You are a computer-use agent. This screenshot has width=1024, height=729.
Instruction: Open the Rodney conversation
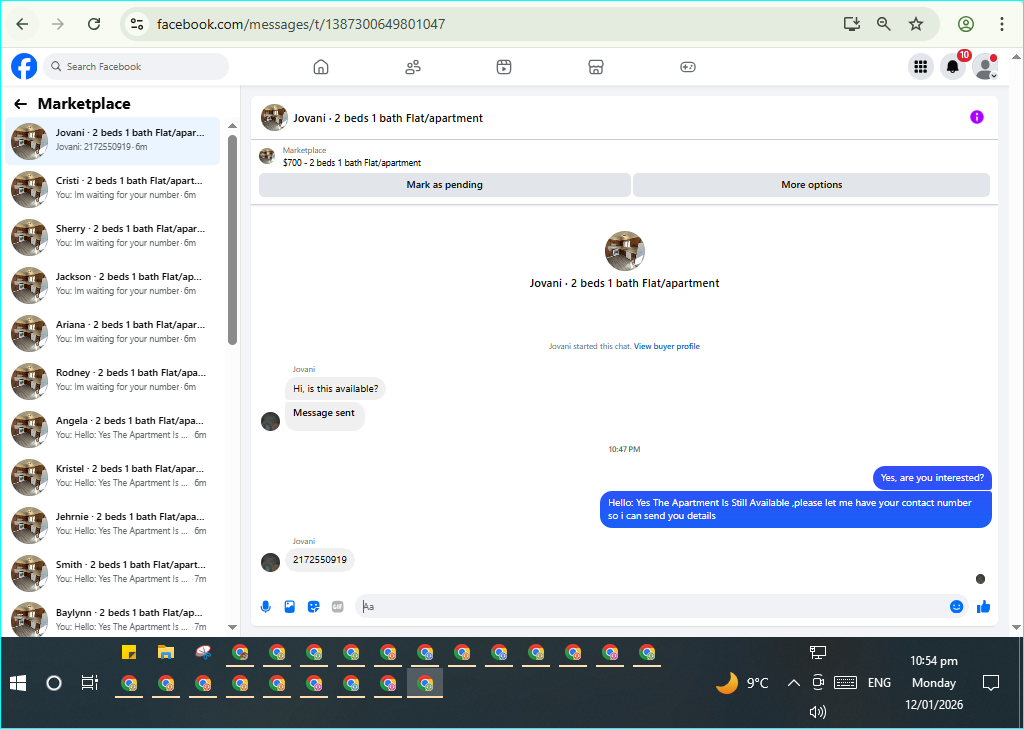(x=112, y=381)
